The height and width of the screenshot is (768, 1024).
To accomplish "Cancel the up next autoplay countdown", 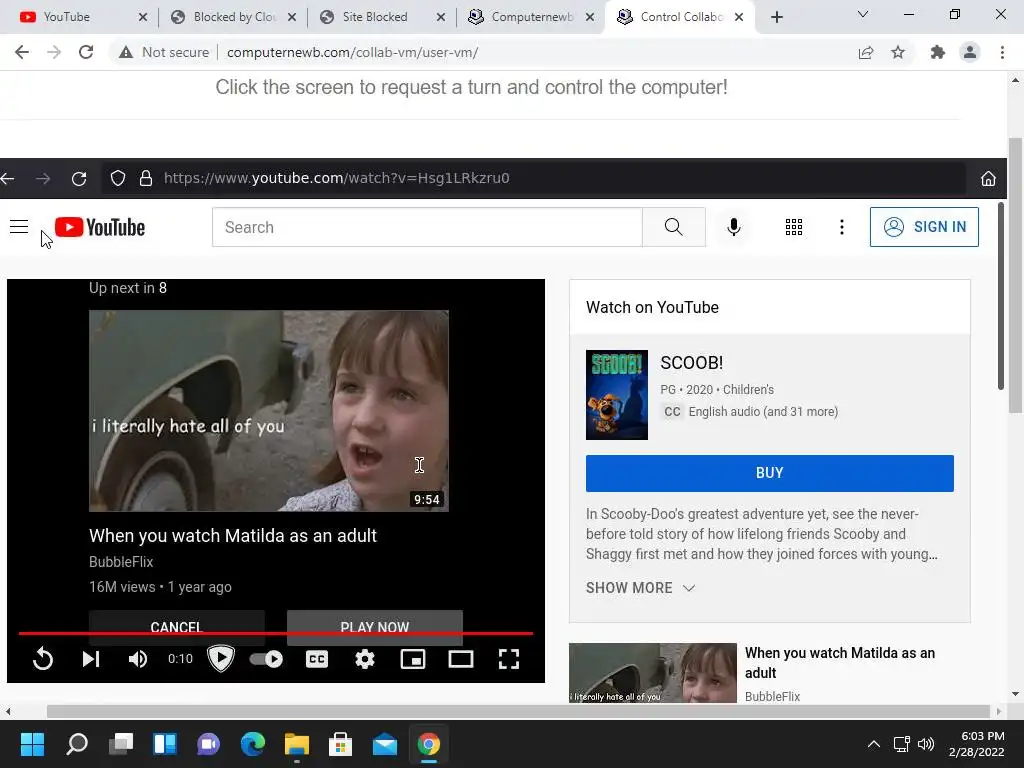I will point(176,627).
